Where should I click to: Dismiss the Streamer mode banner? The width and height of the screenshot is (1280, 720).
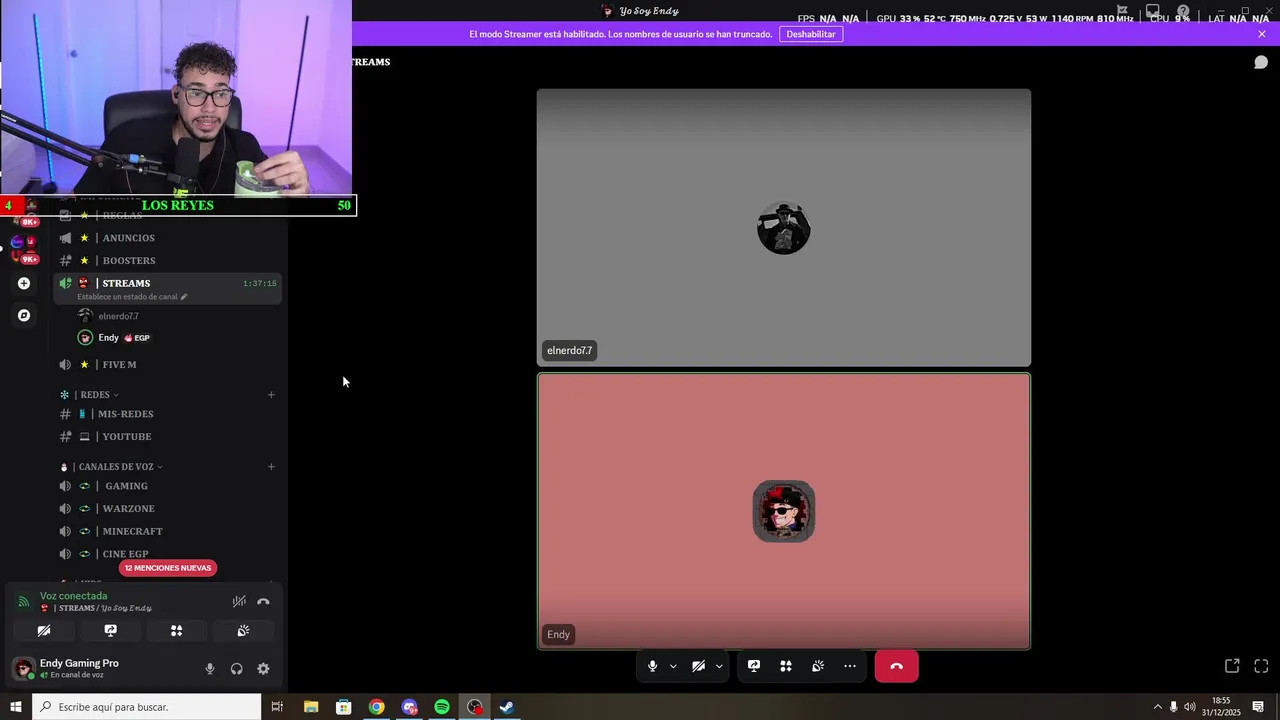(x=1262, y=34)
